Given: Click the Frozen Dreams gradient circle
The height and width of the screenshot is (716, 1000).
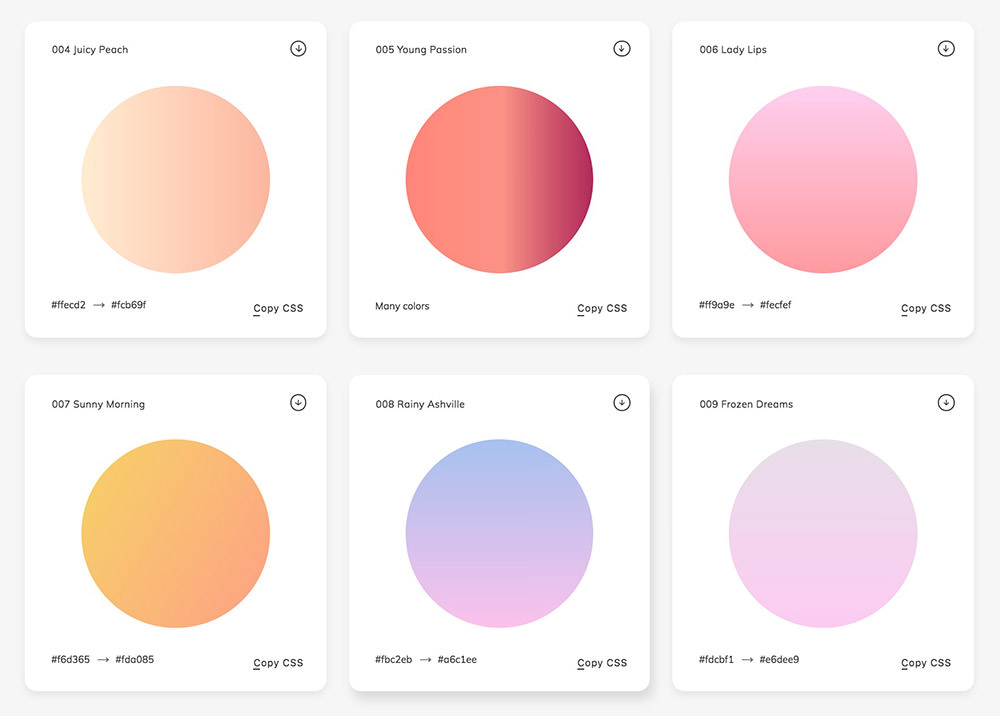Looking at the screenshot, I should pos(823,534).
